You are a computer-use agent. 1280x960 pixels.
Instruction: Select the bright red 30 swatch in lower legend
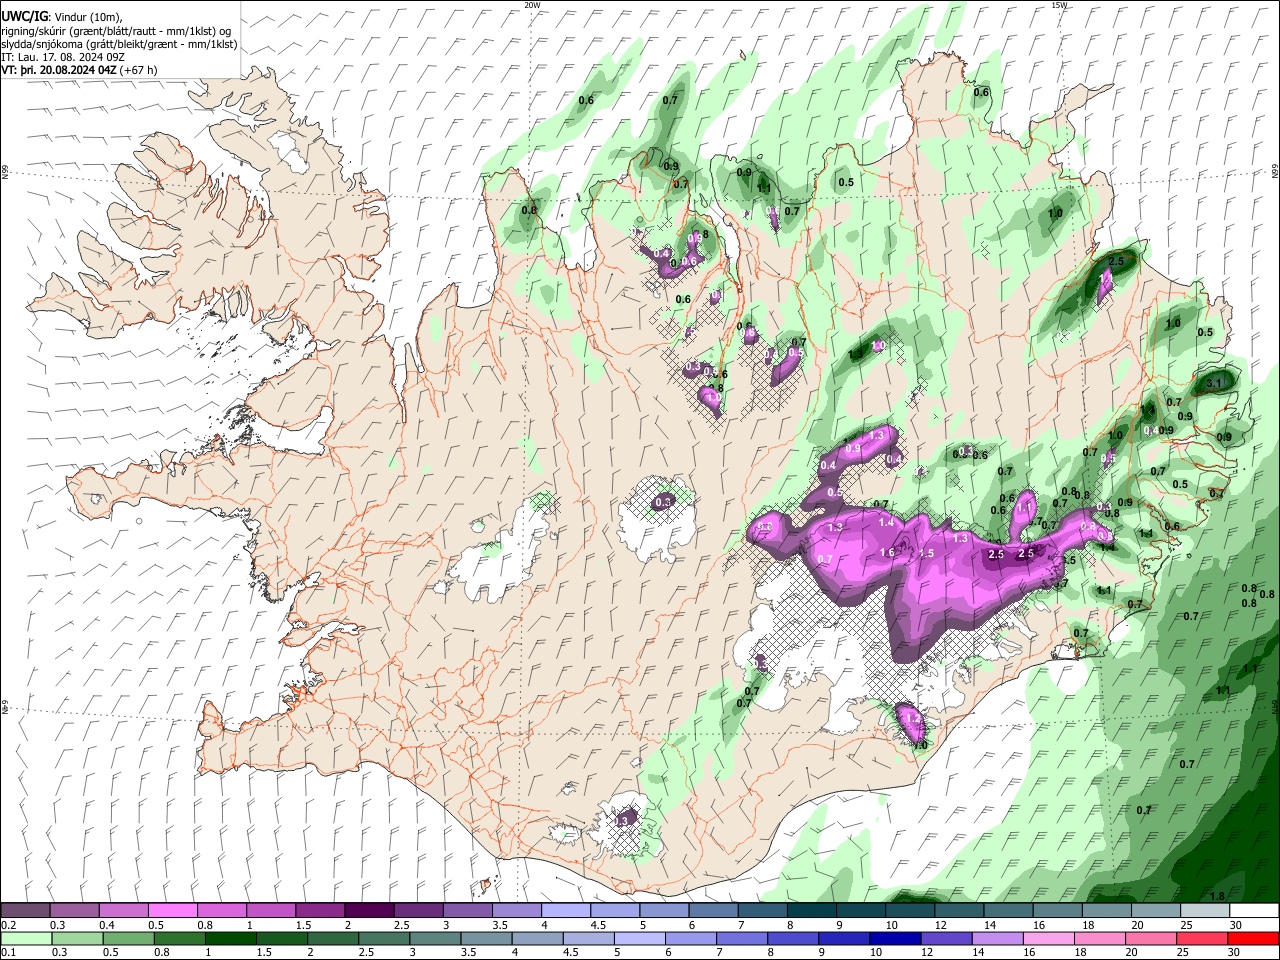click(x=1253, y=939)
